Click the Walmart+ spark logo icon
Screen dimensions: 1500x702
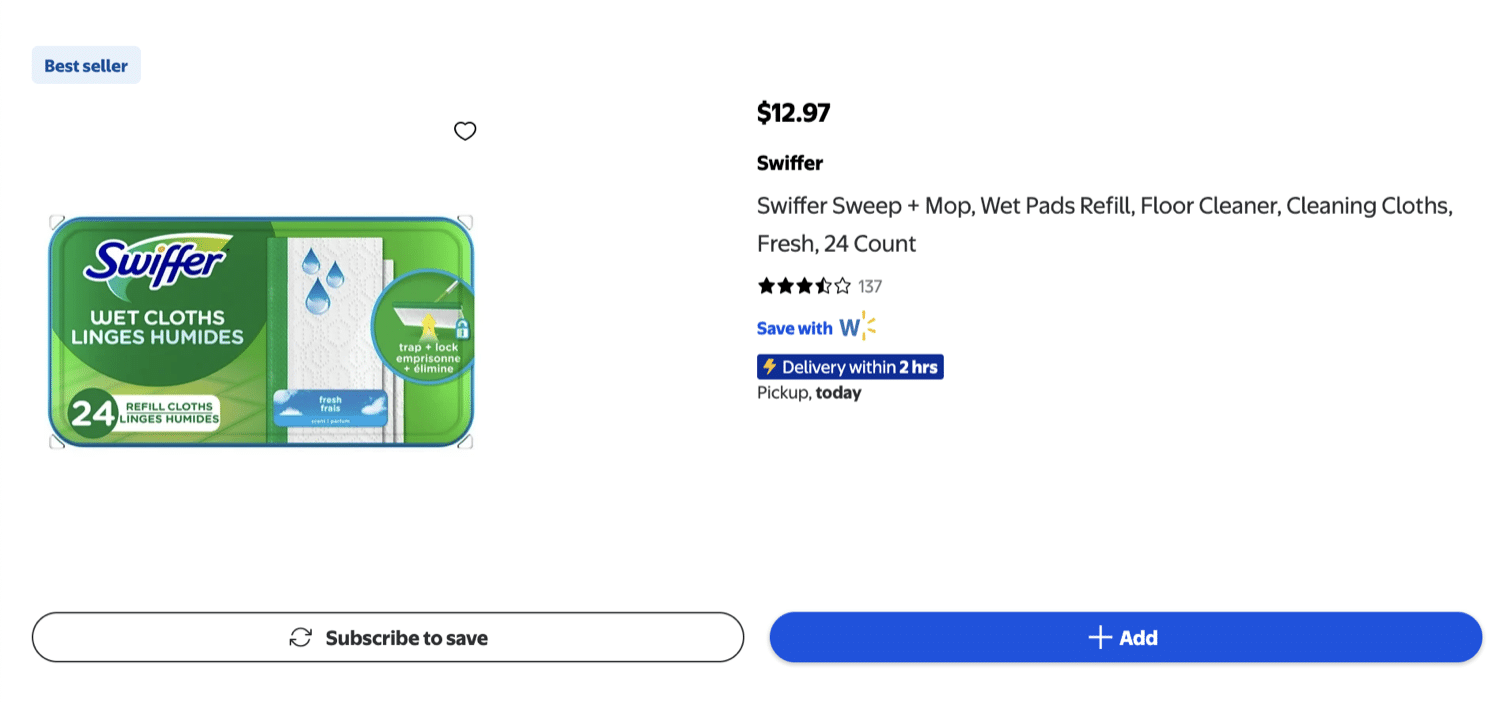[x=857, y=327]
